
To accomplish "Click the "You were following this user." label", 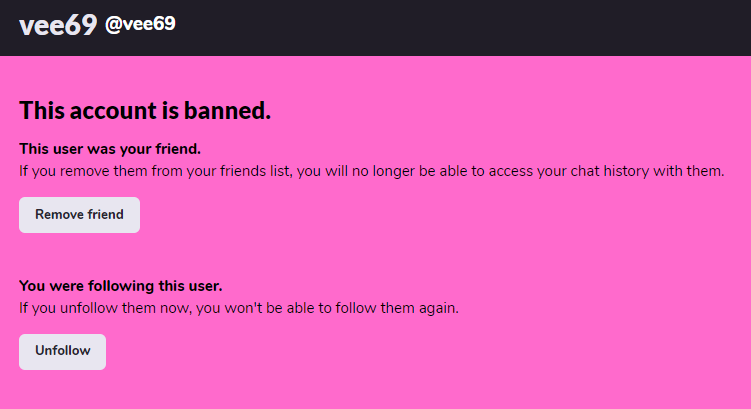I will (121, 286).
